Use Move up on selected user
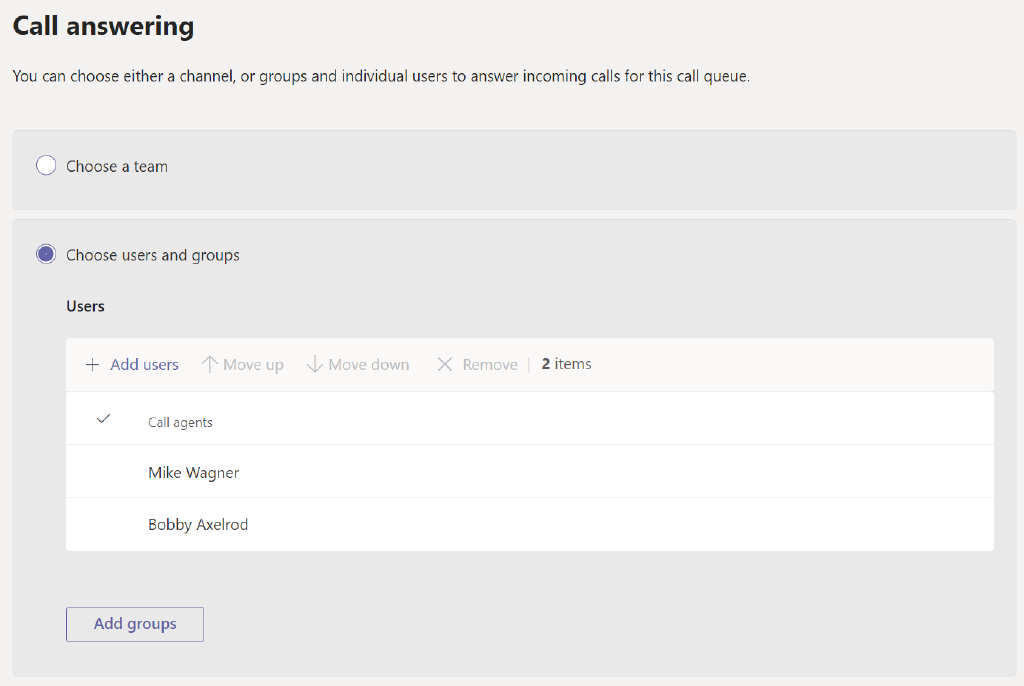Viewport: 1024px width, 686px height. pyautogui.click(x=241, y=364)
